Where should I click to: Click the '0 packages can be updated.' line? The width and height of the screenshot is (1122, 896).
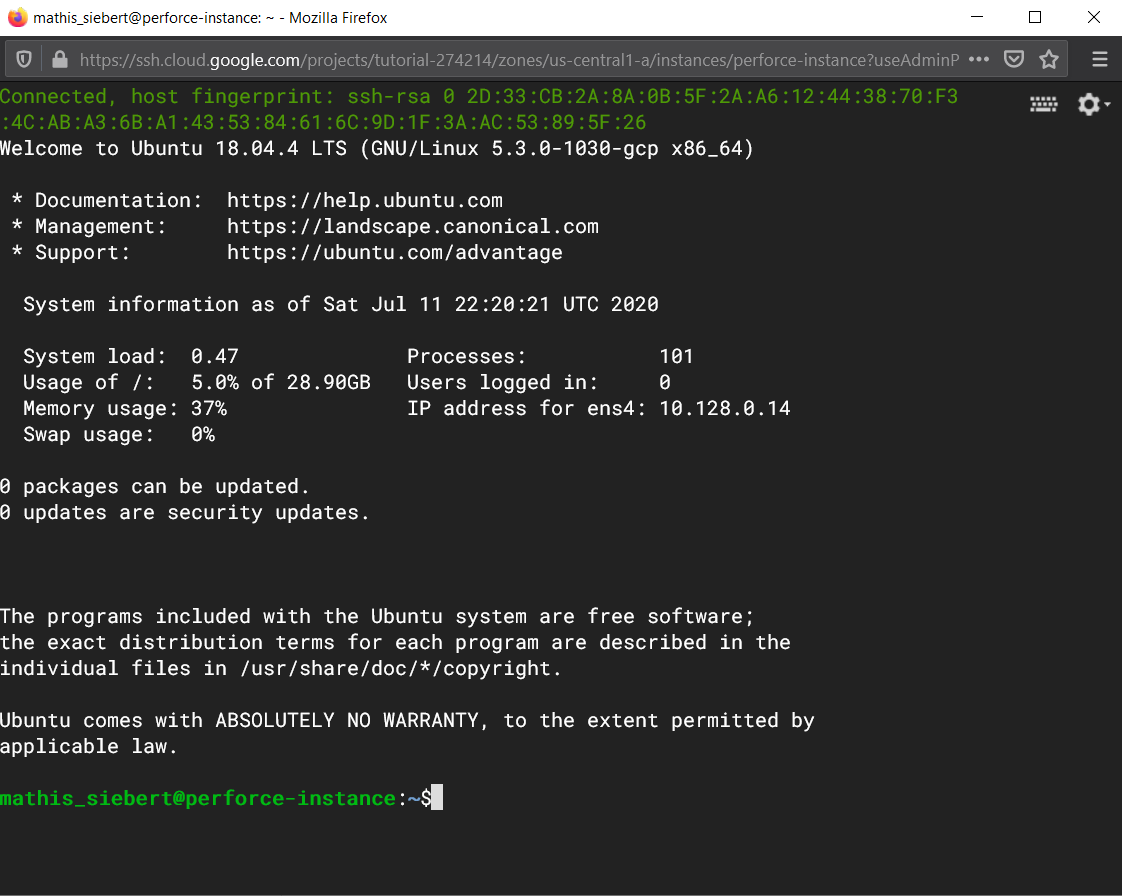[x=155, y=487]
